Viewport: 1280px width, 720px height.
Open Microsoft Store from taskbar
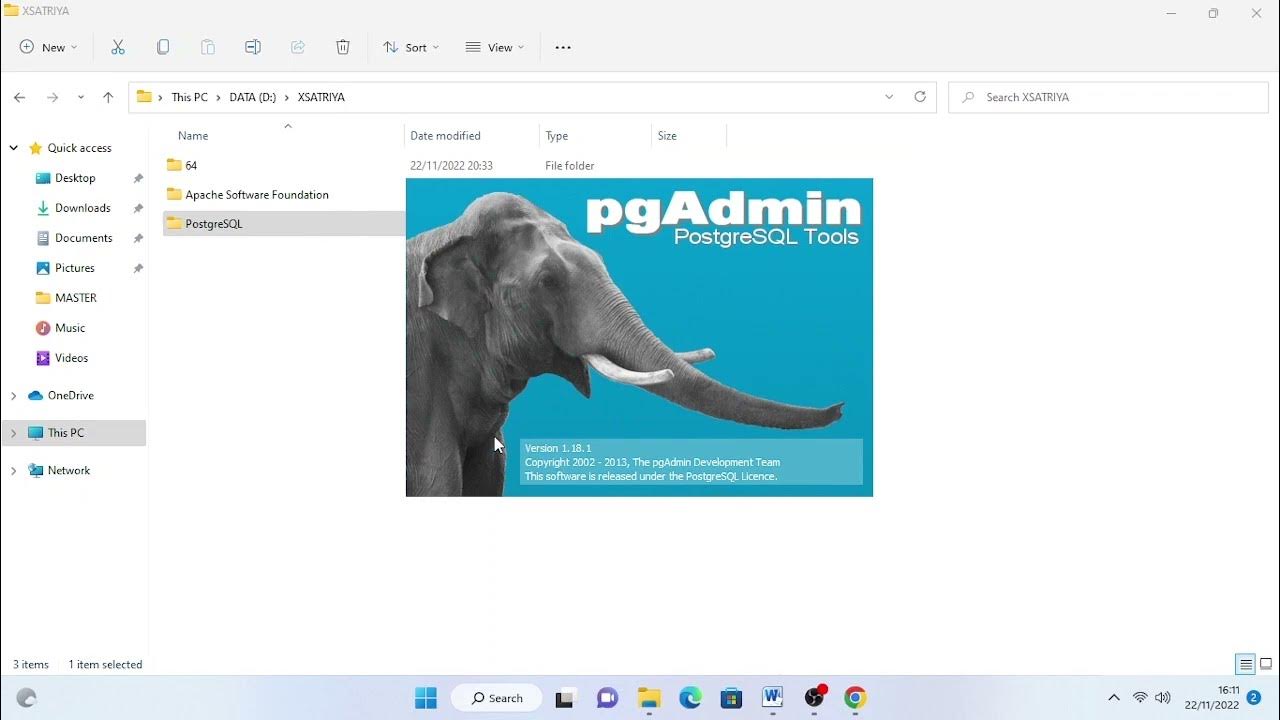pos(731,698)
